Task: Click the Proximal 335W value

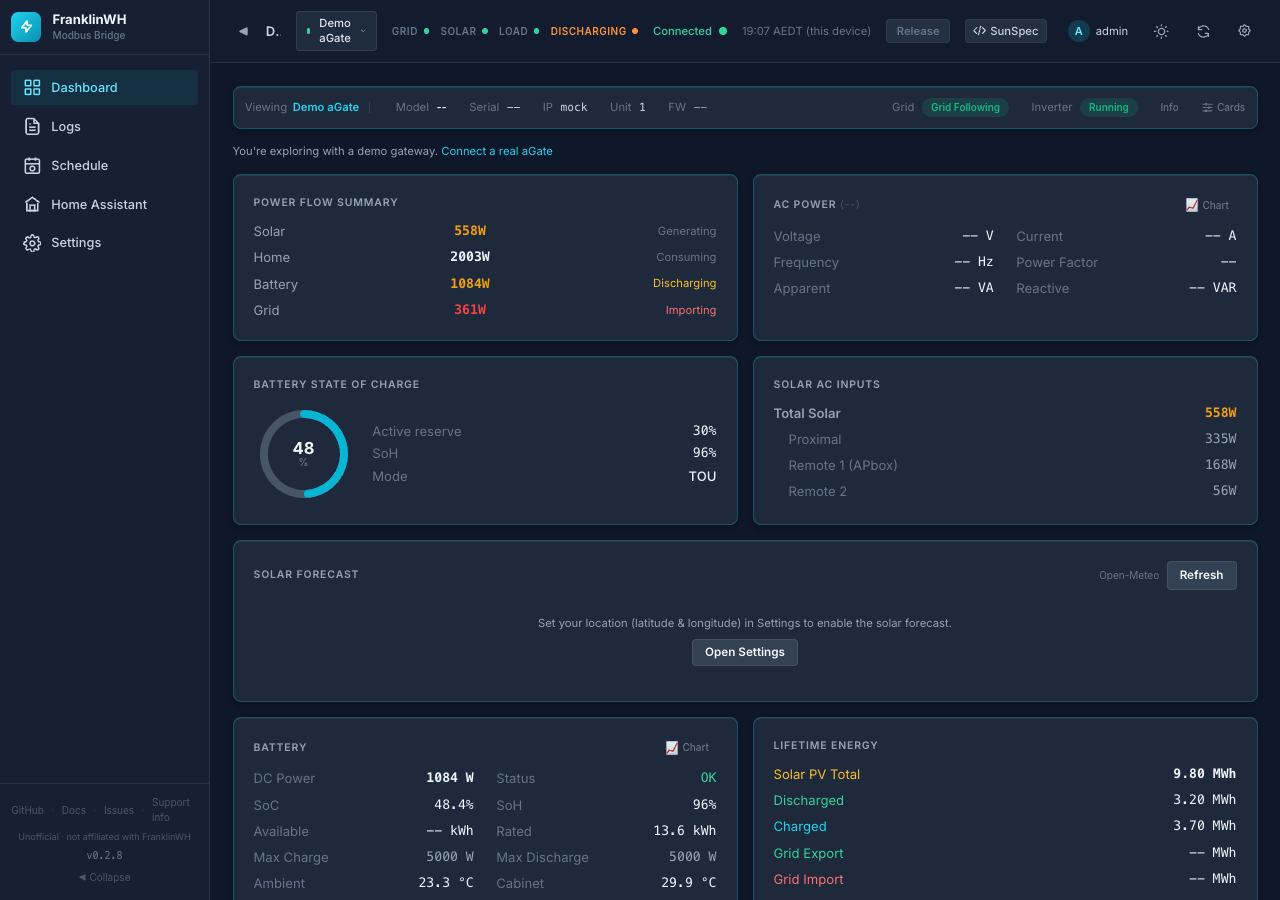Action: click(x=1221, y=439)
